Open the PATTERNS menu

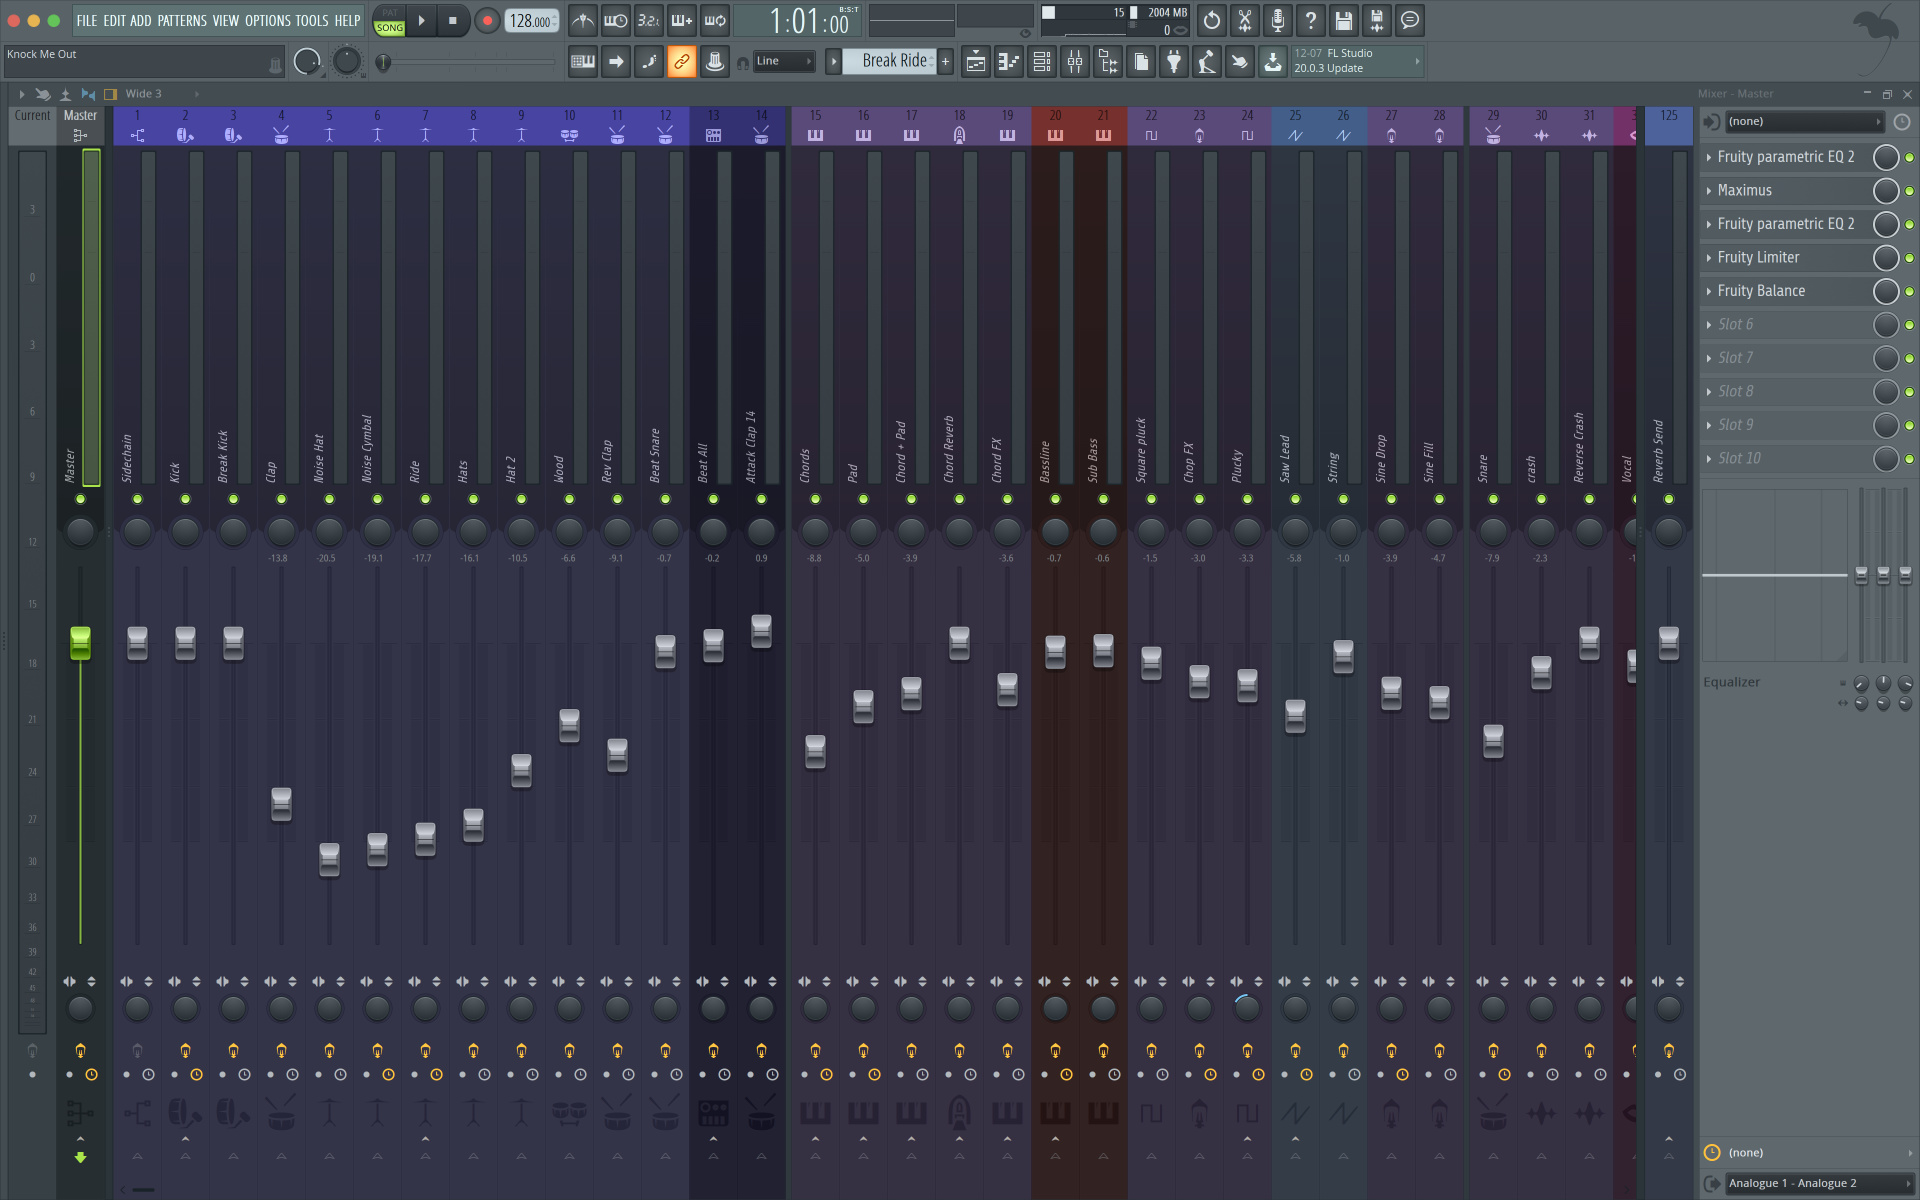coord(181,20)
